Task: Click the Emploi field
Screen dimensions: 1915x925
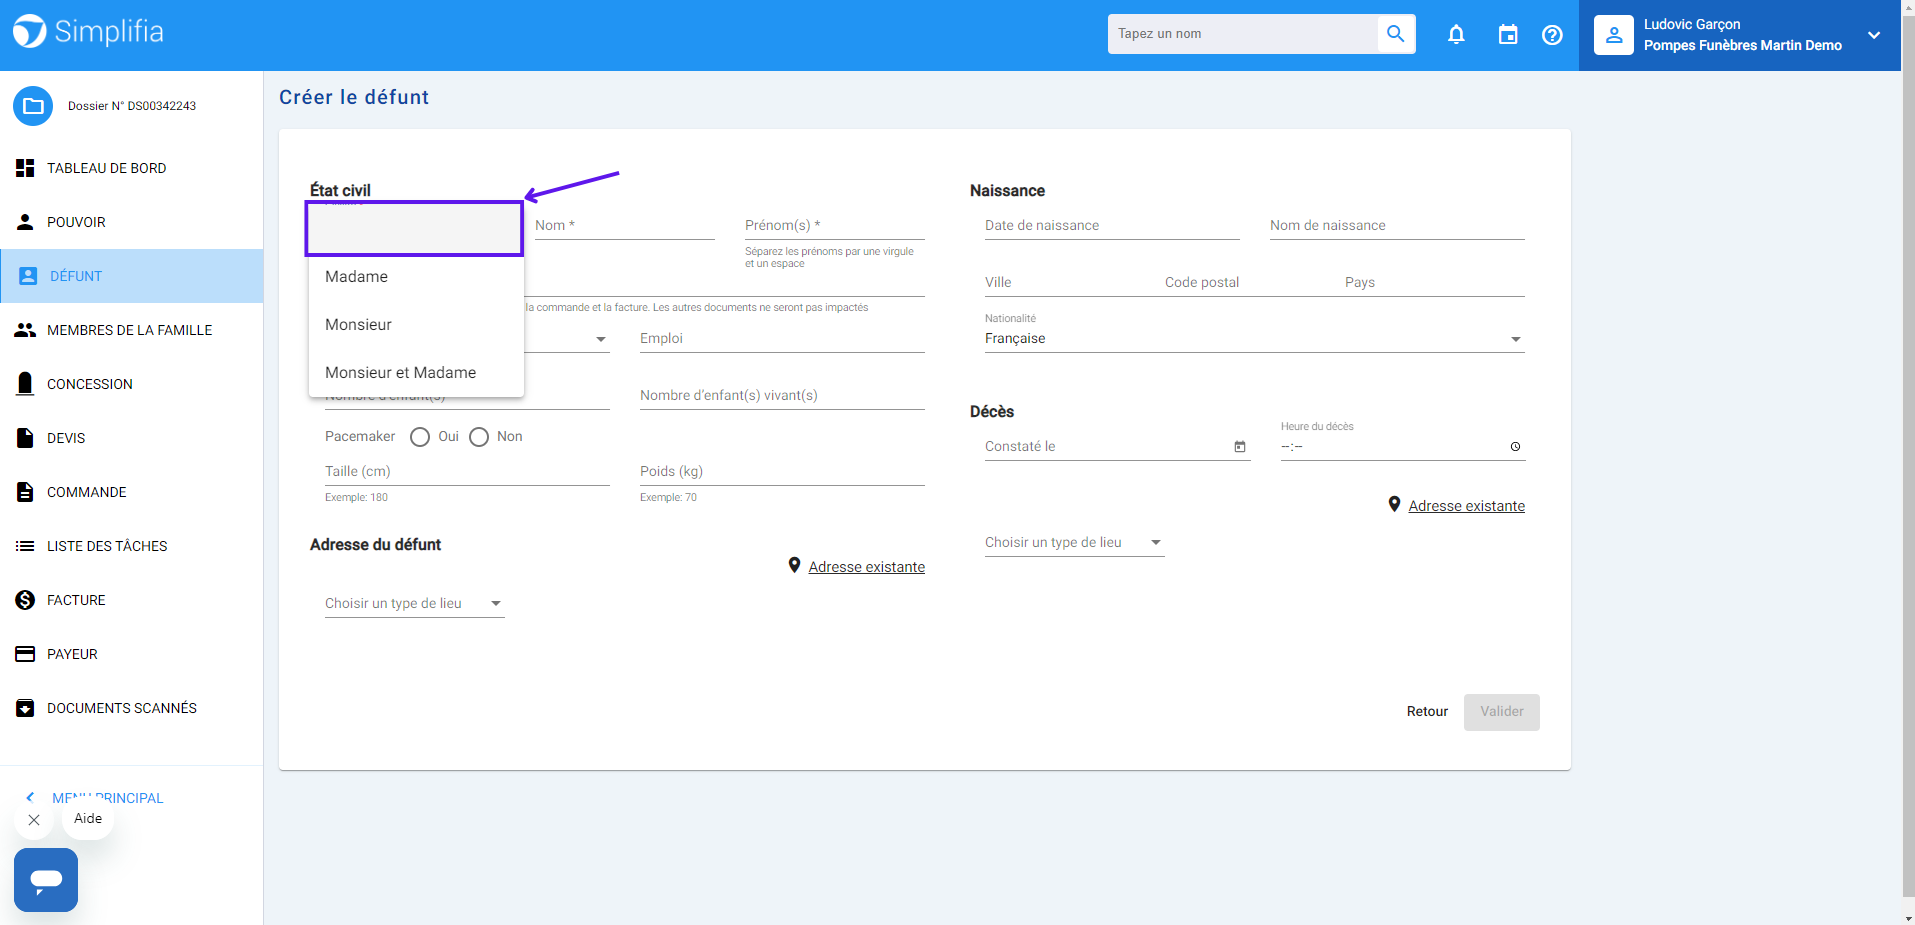Action: pyautogui.click(x=782, y=339)
